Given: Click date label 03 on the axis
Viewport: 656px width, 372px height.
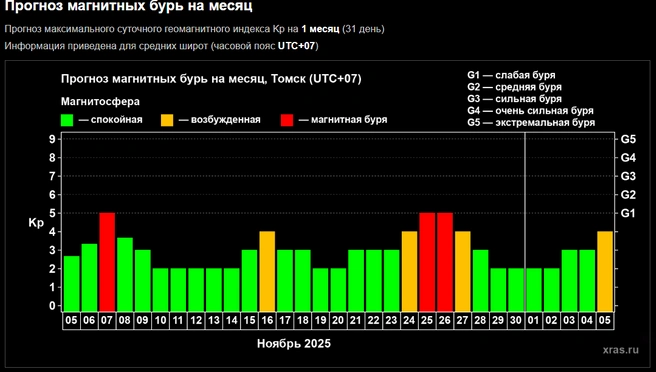Looking at the screenshot, I should coord(569,321).
